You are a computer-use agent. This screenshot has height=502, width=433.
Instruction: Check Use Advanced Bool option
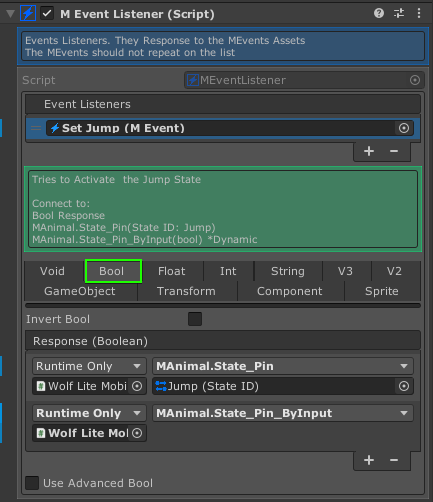tap(32, 483)
